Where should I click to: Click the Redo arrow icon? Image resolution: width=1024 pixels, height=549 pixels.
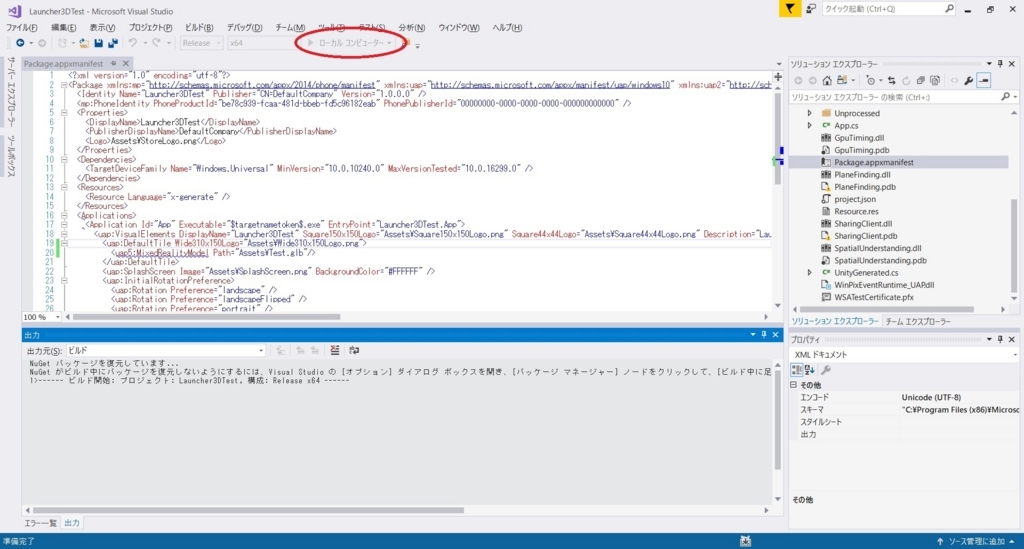pos(156,43)
